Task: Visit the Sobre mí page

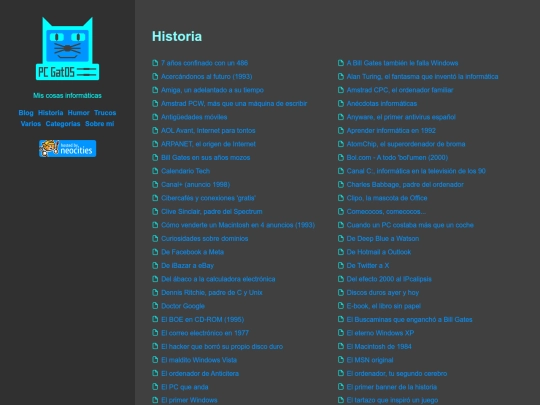Action: [100, 124]
